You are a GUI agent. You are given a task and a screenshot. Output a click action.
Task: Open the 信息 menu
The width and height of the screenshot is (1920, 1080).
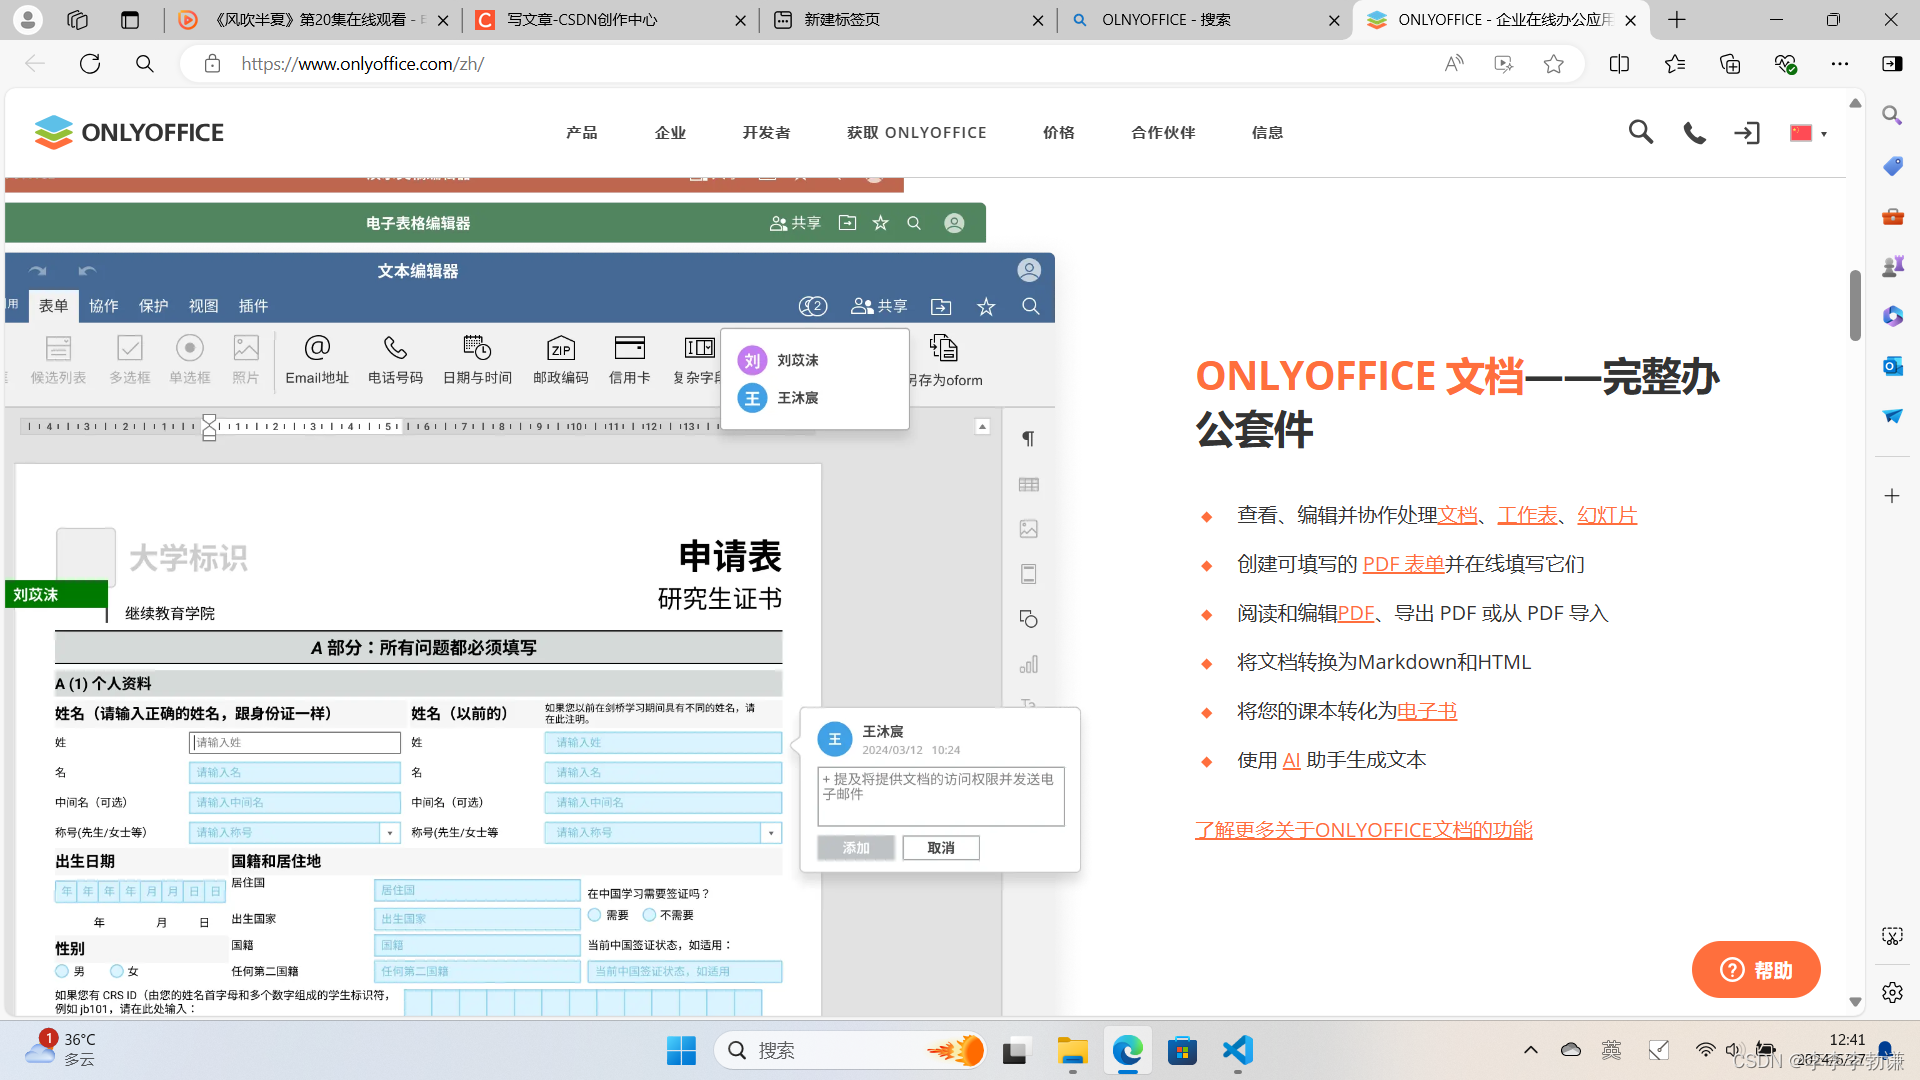1267,132
